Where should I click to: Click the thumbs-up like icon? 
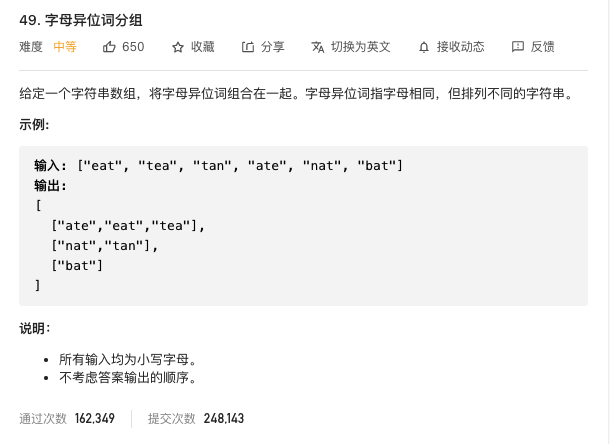(x=110, y=47)
